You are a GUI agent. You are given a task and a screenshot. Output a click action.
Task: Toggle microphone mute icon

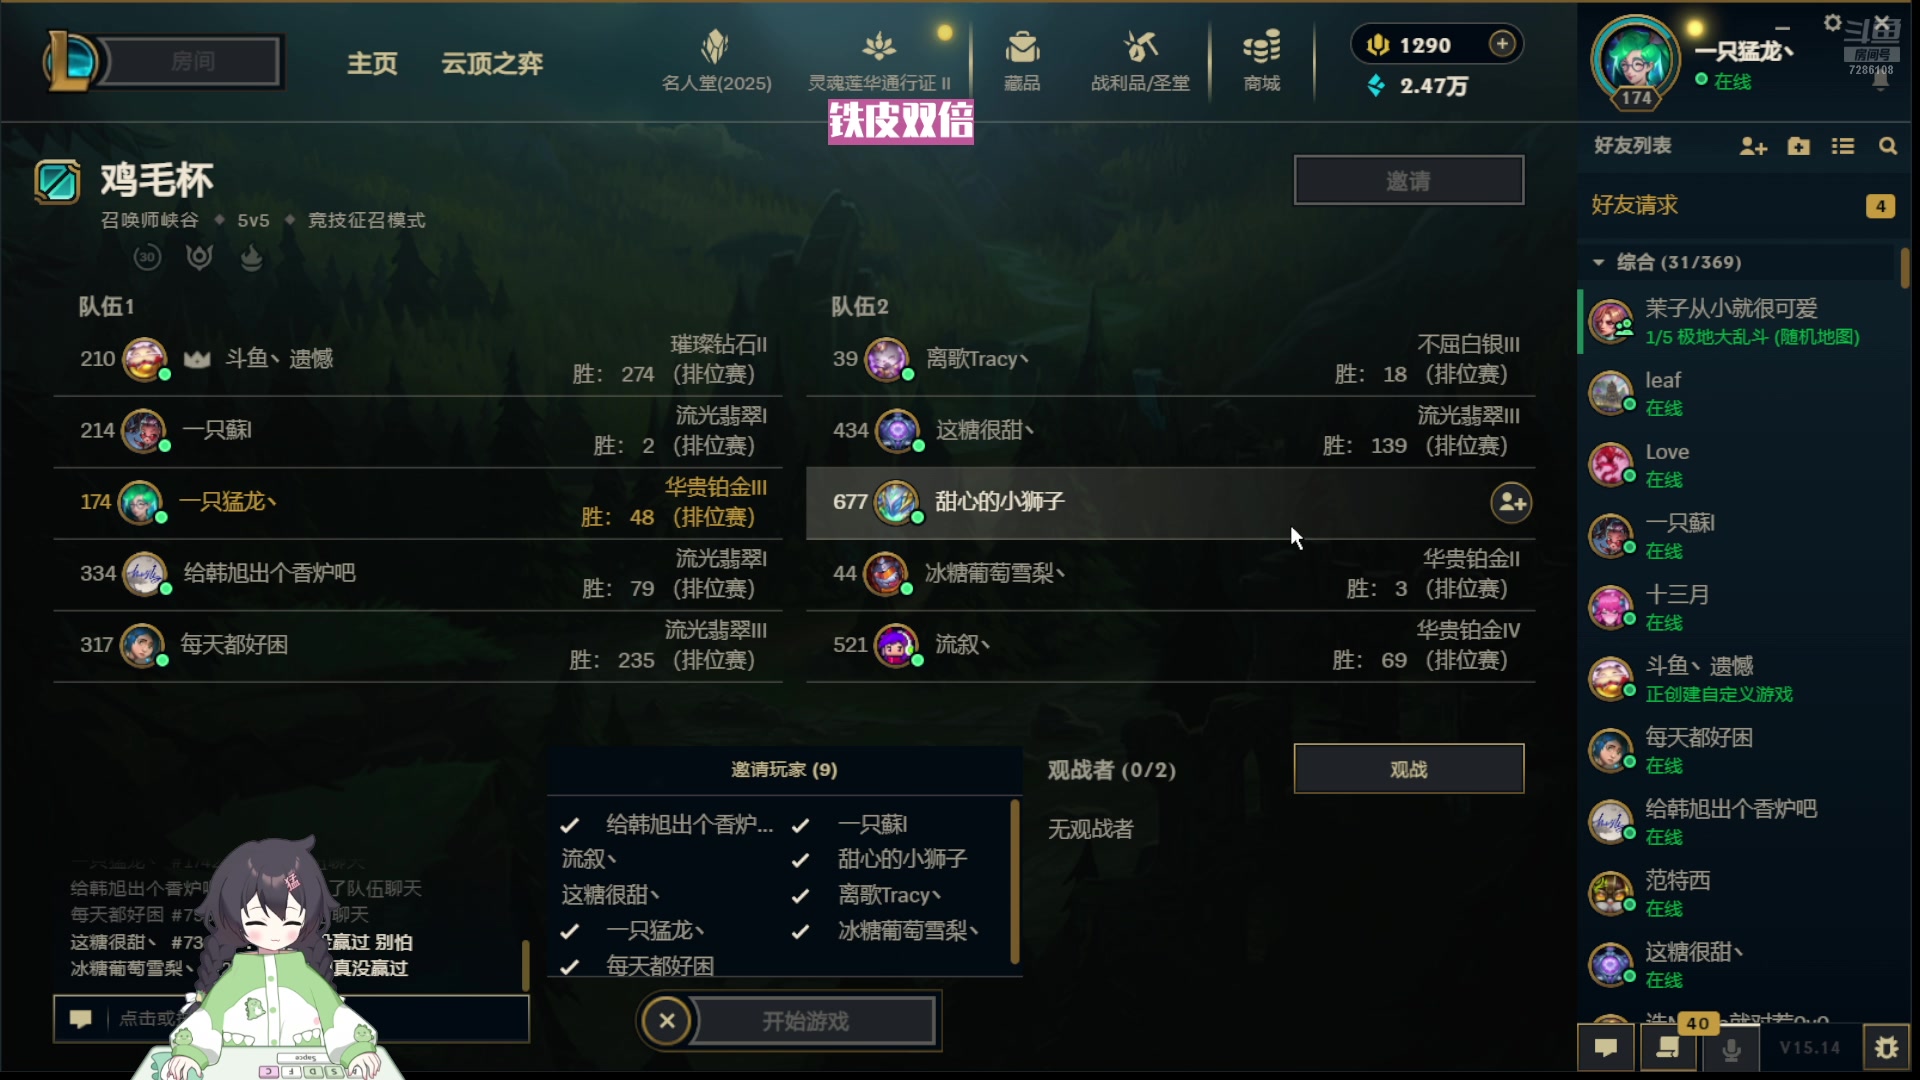point(1731,1048)
